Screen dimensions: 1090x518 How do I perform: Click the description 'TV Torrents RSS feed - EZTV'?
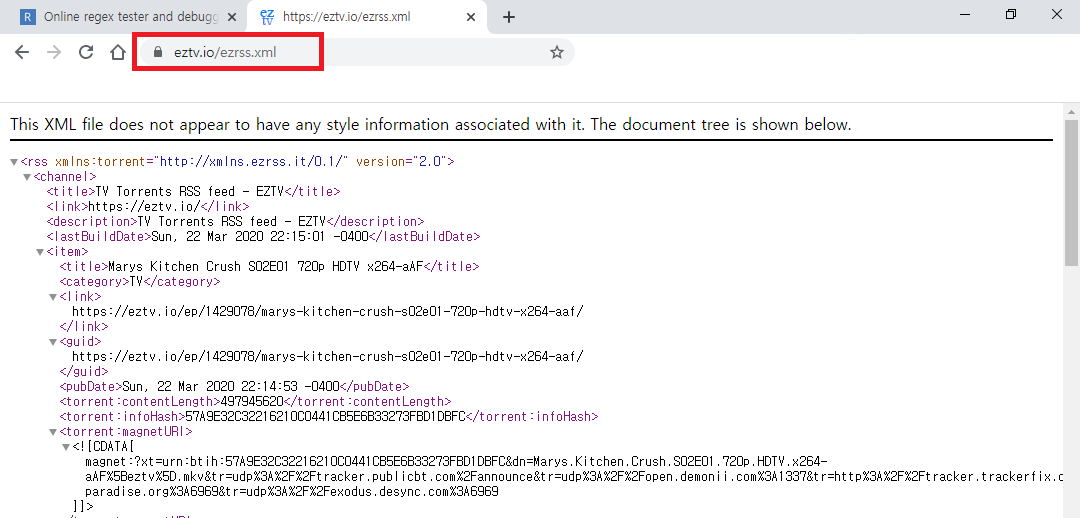pyautogui.click(x=231, y=222)
